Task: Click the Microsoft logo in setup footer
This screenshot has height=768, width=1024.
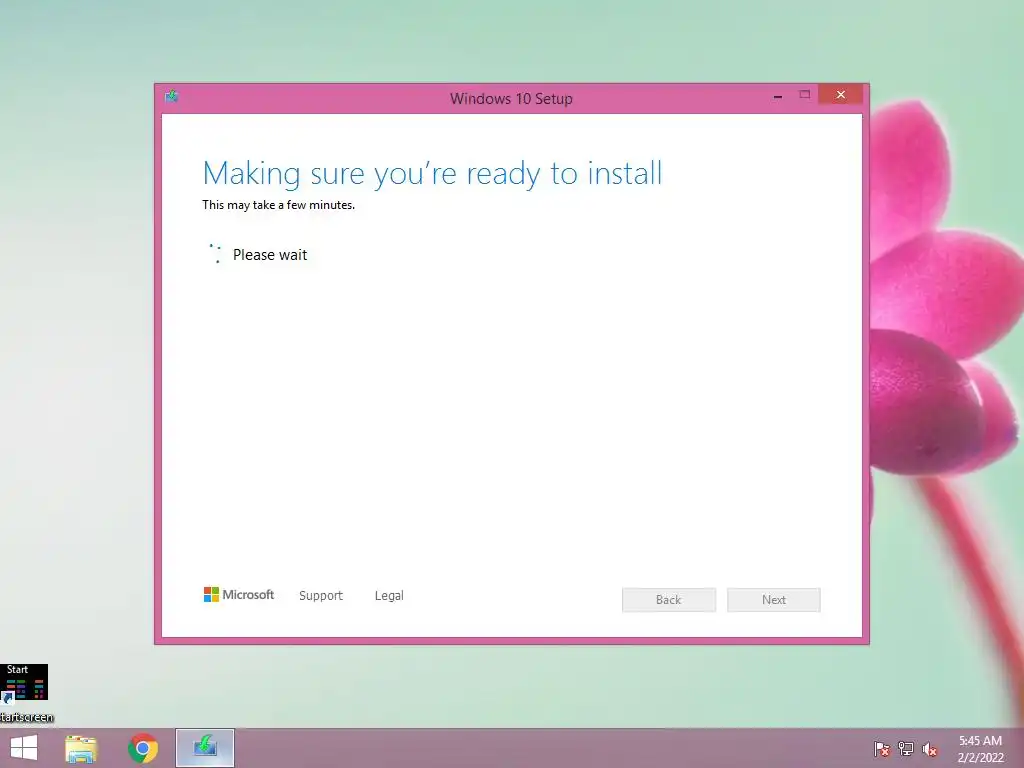Action: [x=239, y=594]
